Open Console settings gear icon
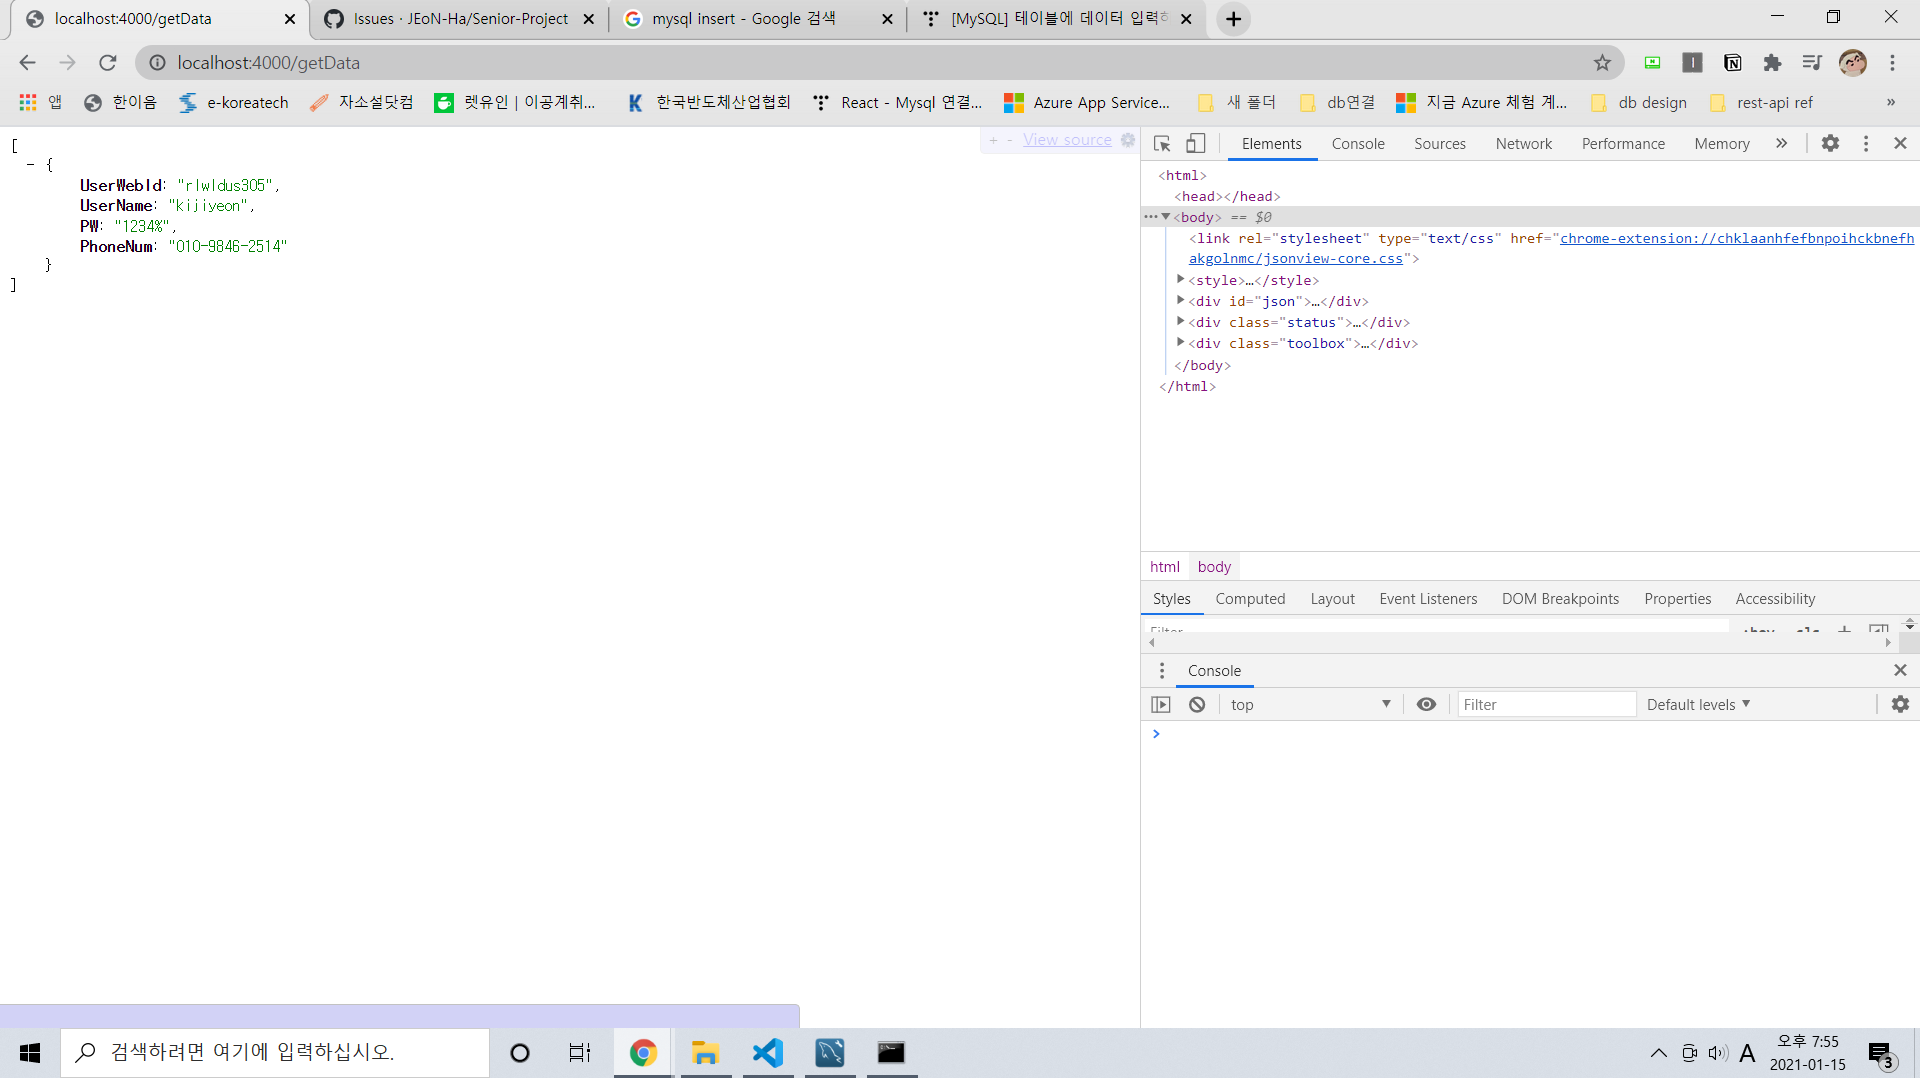 [1900, 705]
